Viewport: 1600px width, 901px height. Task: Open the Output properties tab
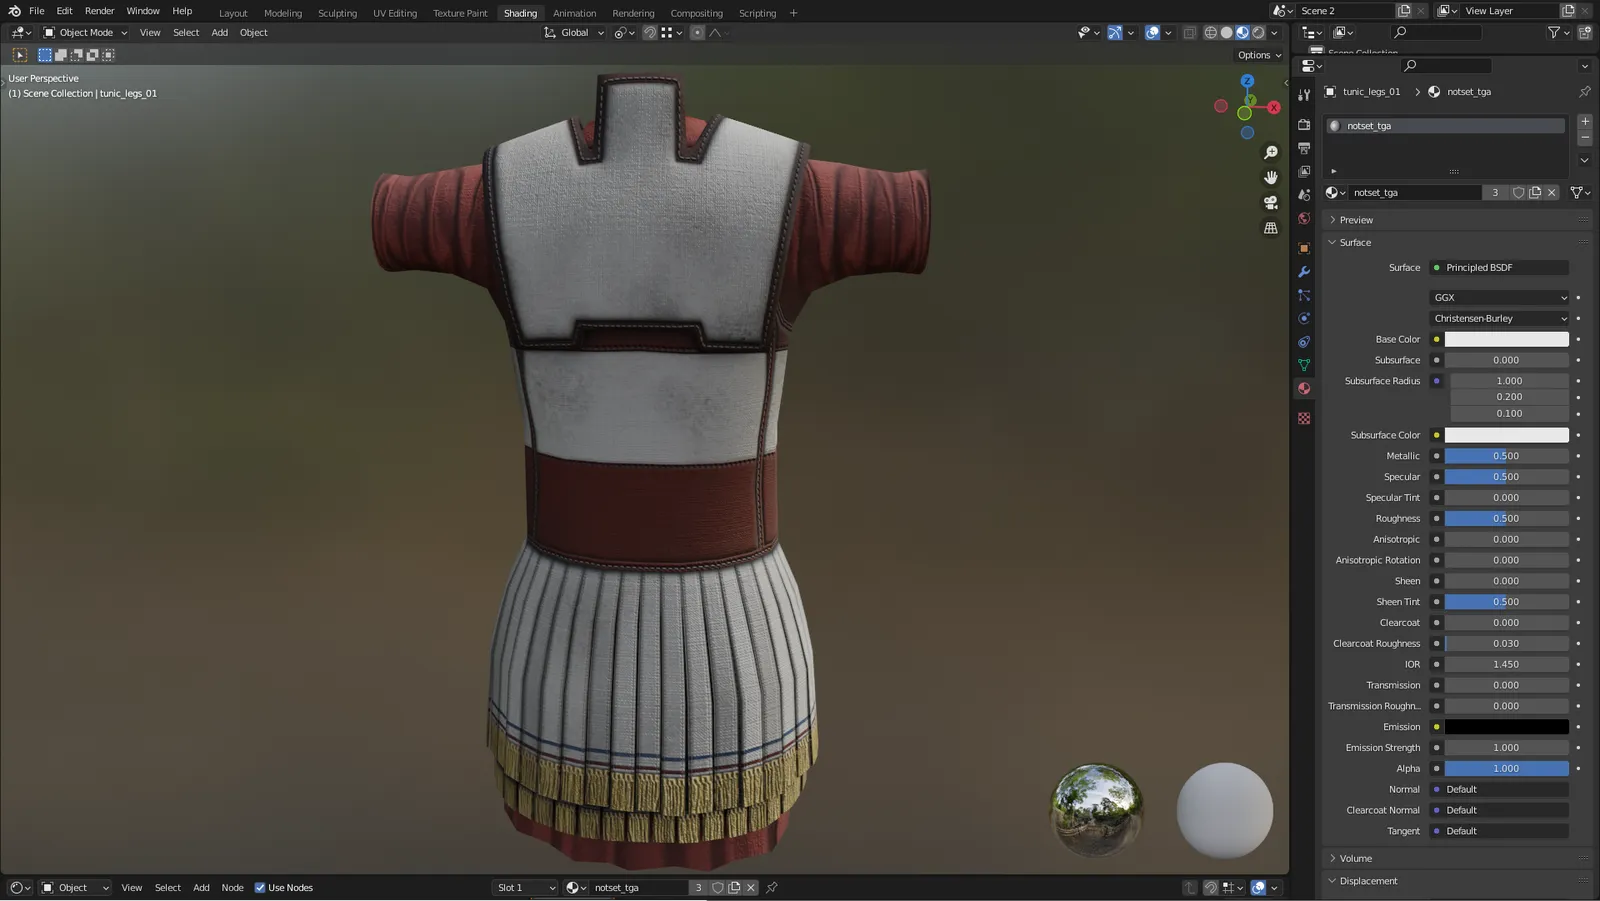1304,148
